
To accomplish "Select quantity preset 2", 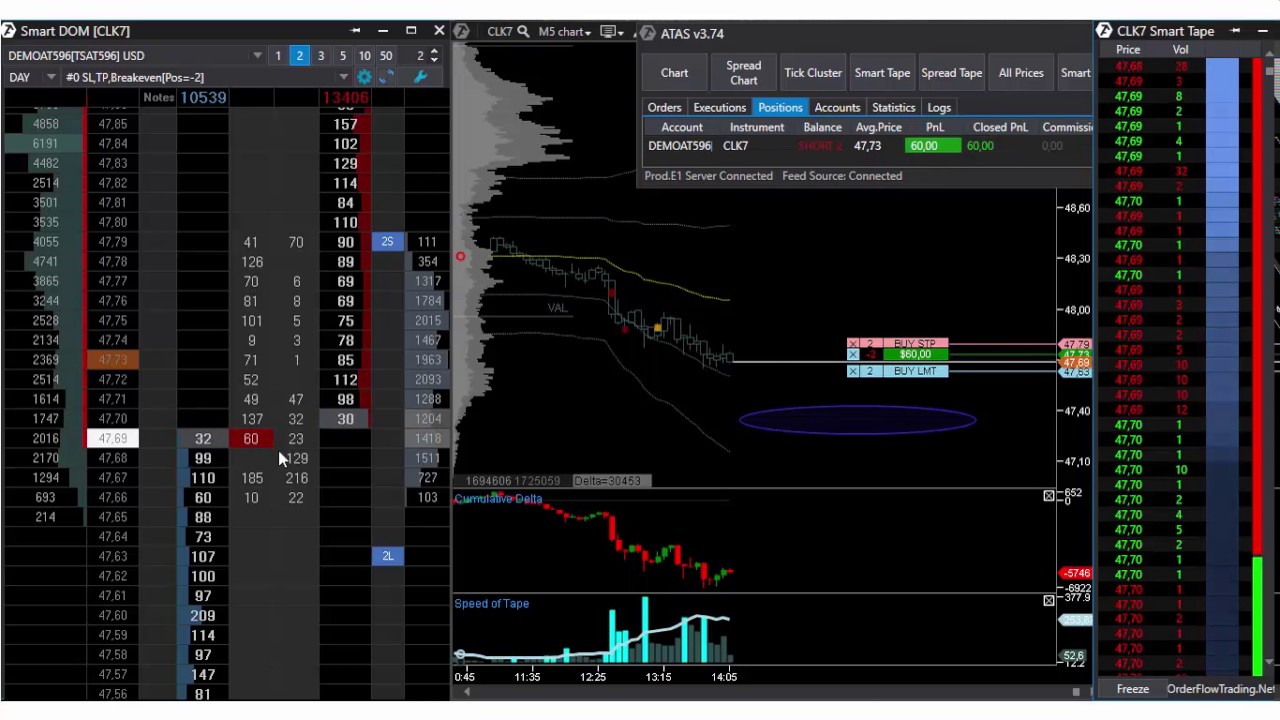I will (x=299, y=56).
